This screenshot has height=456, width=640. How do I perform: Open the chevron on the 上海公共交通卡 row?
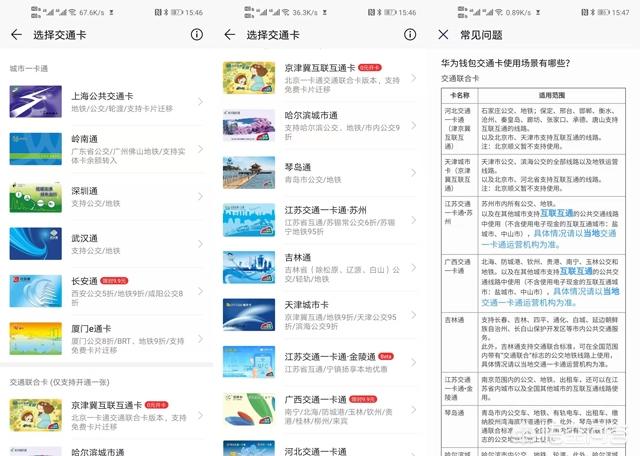tap(200, 102)
